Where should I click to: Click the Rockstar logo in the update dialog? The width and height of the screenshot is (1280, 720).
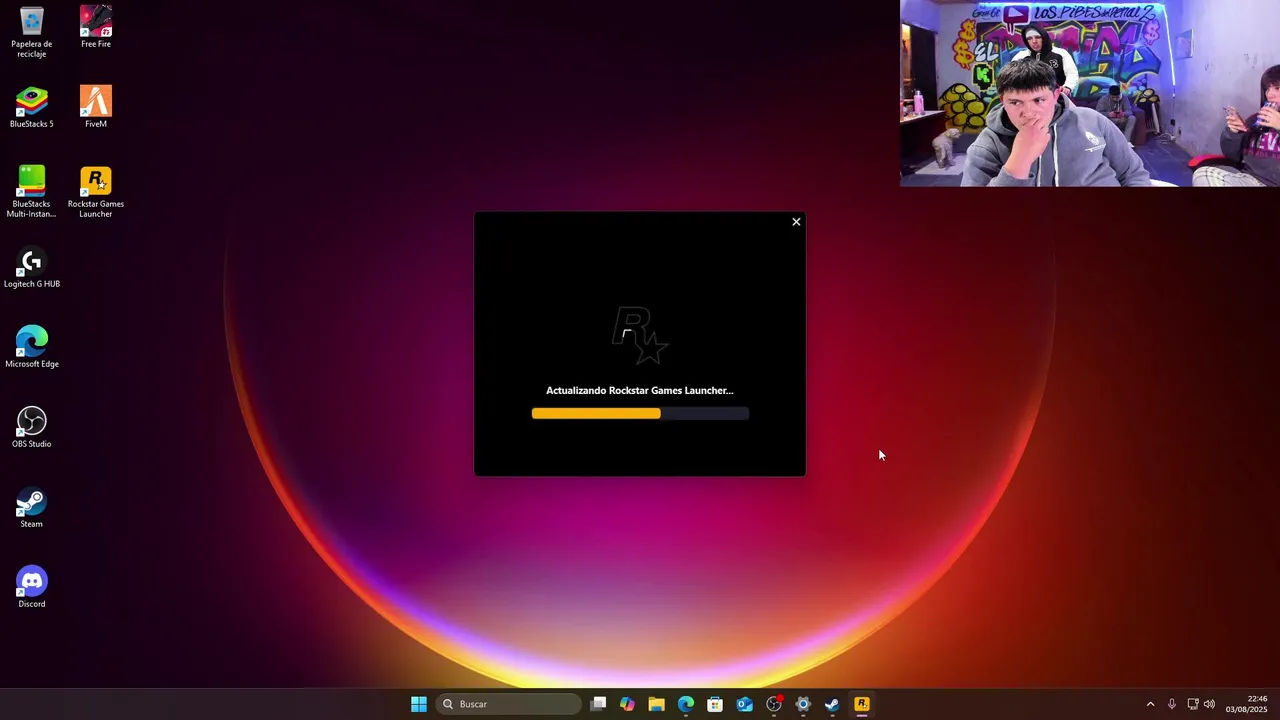point(640,336)
